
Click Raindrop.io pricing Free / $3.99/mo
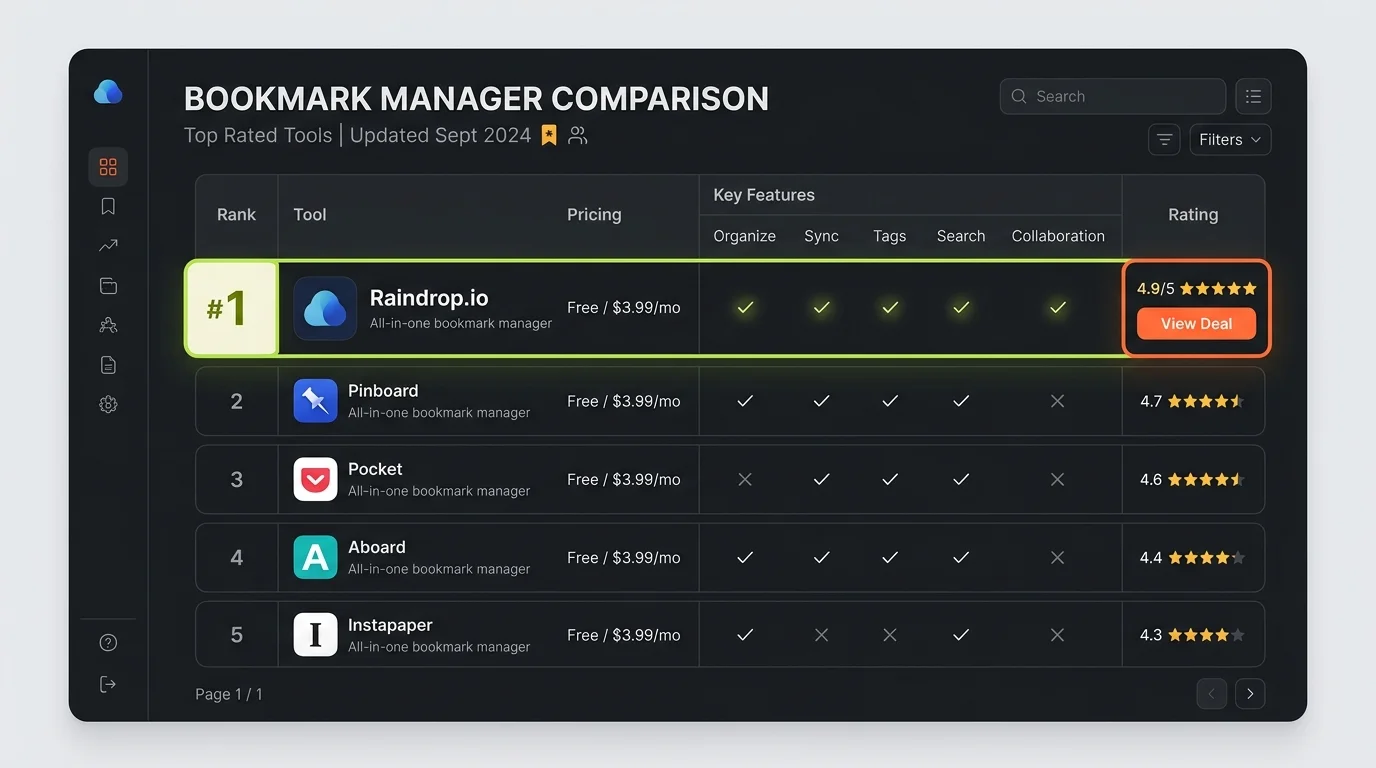click(x=623, y=308)
